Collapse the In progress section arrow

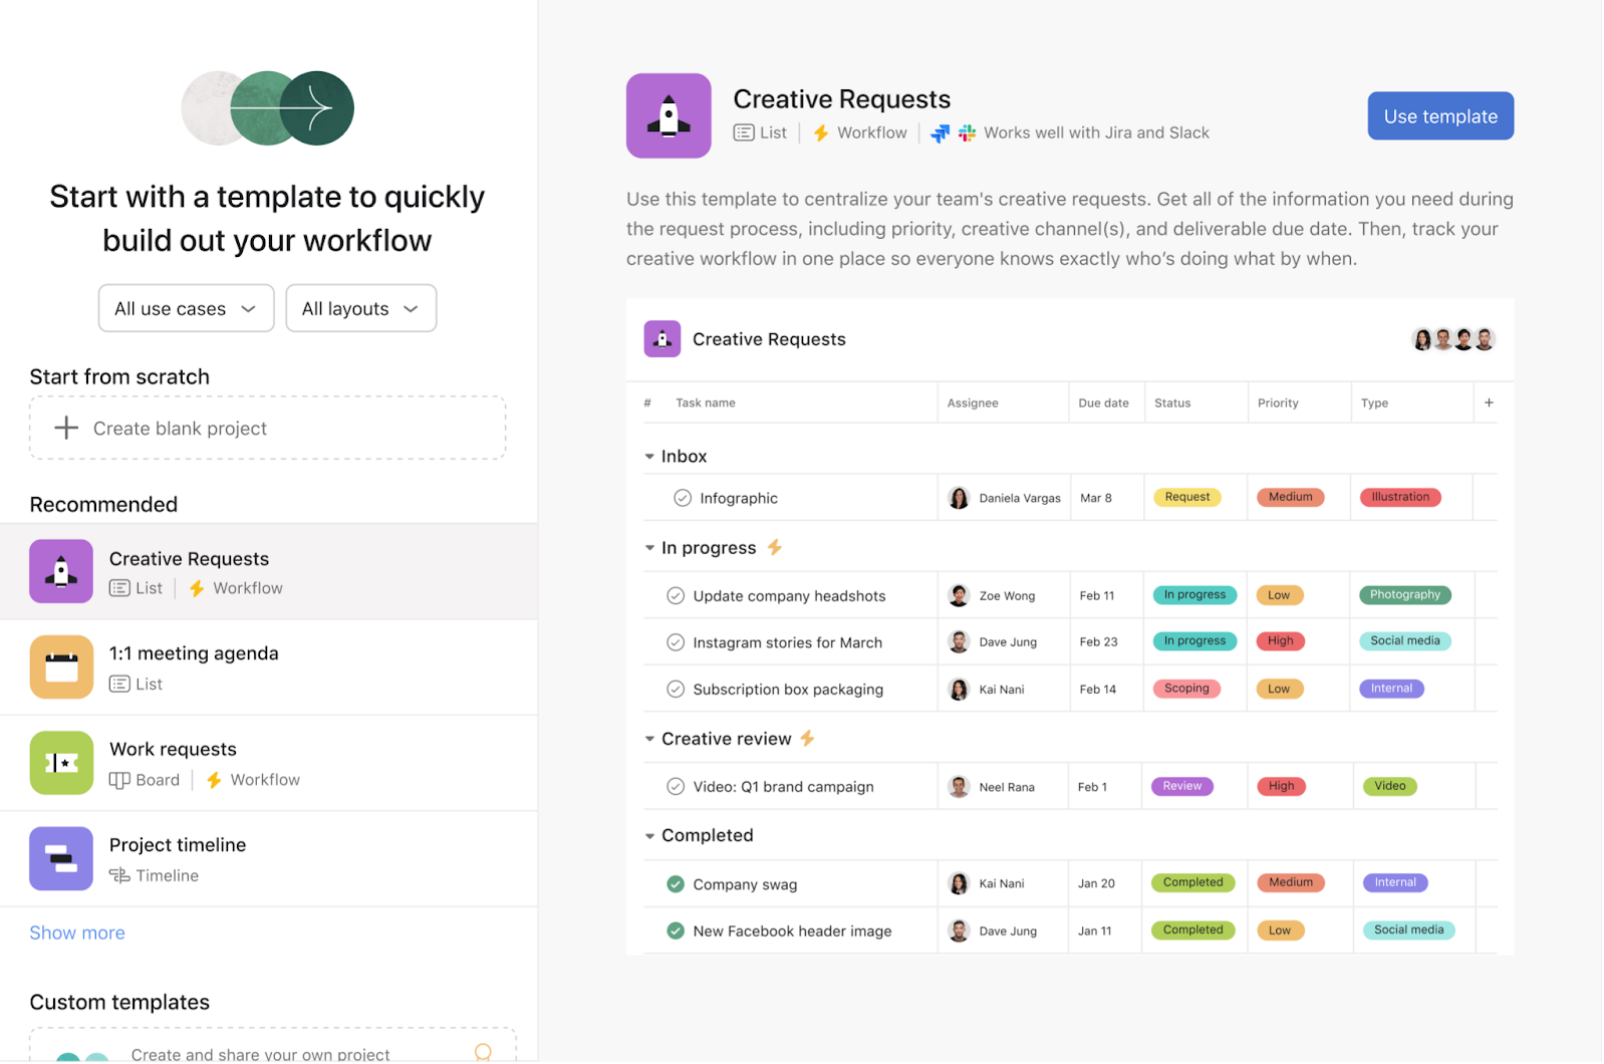pyautogui.click(x=650, y=548)
